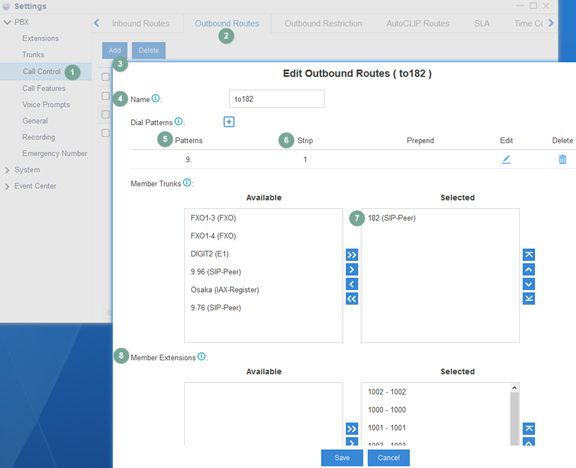This screenshot has height=468, width=576.
Task: Collapse the PBX tree section
Action: [x=7, y=22]
